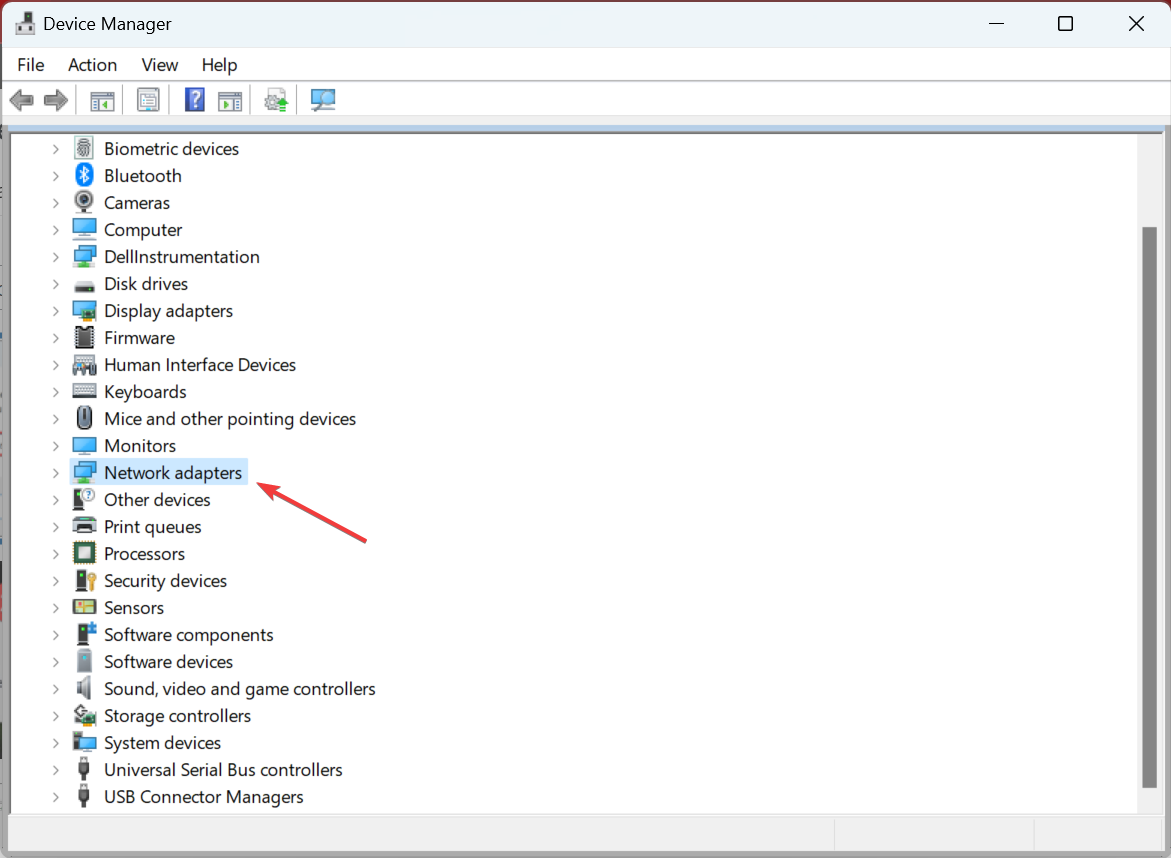Select the Disk drives icon

coord(84,285)
